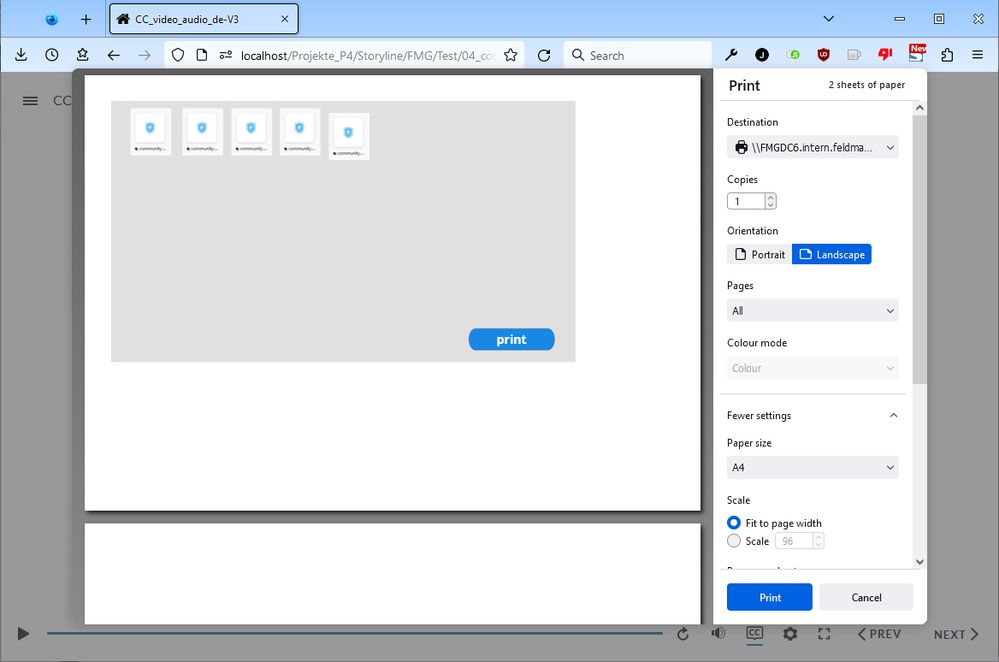Open the Firefox downloads icon
Screen dimensions: 999x662
click(x=21, y=55)
